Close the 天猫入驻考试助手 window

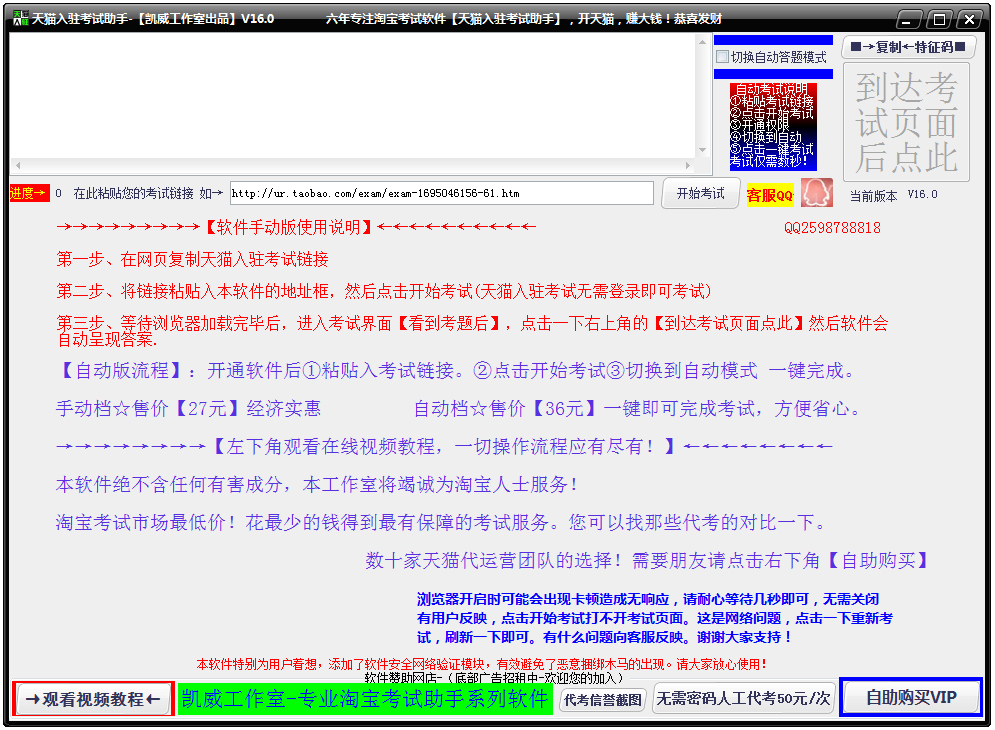tap(970, 20)
